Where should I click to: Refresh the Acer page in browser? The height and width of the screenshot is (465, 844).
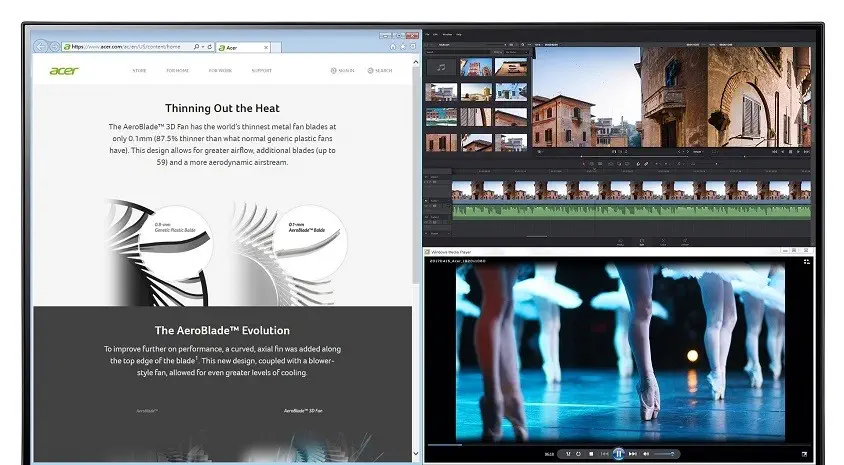pyautogui.click(x=209, y=47)
